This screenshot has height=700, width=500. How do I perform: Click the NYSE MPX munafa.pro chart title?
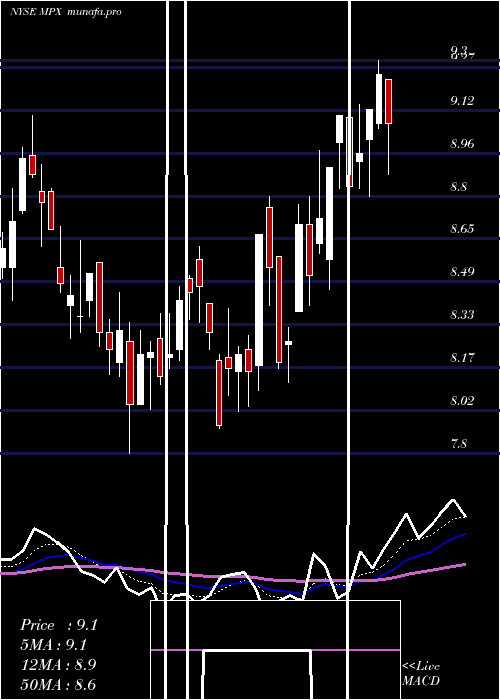[66, 12]
